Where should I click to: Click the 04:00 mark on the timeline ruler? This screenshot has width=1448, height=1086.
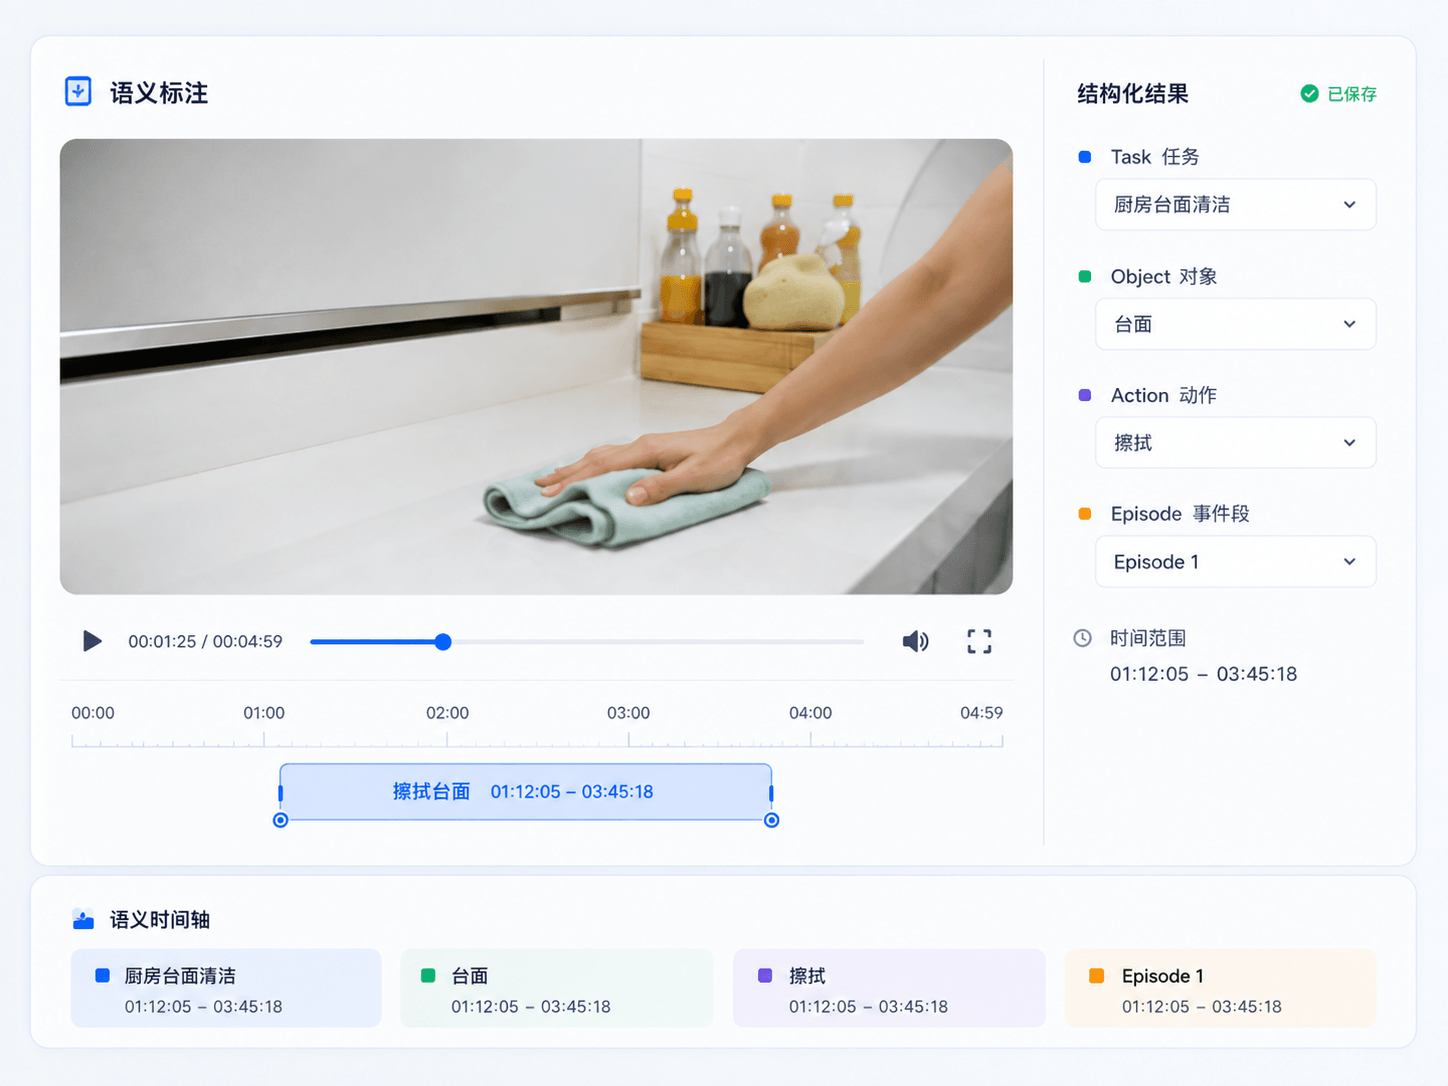(810, 713)
